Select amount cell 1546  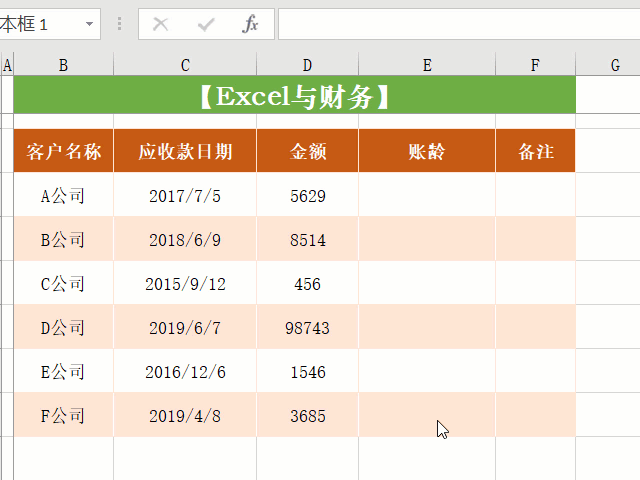click(x=307, y=371)
